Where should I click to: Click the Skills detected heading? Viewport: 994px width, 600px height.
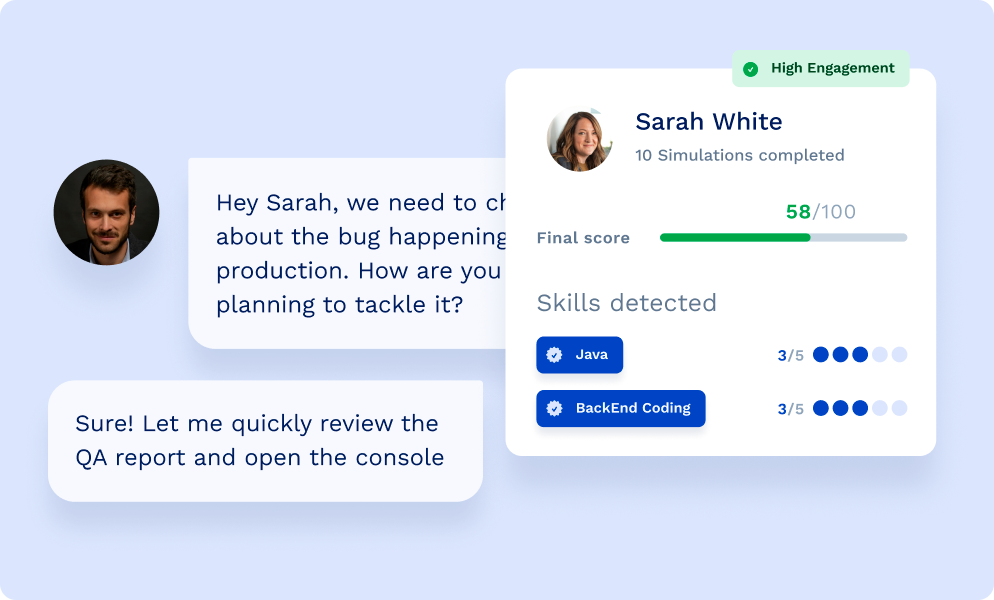626,303
